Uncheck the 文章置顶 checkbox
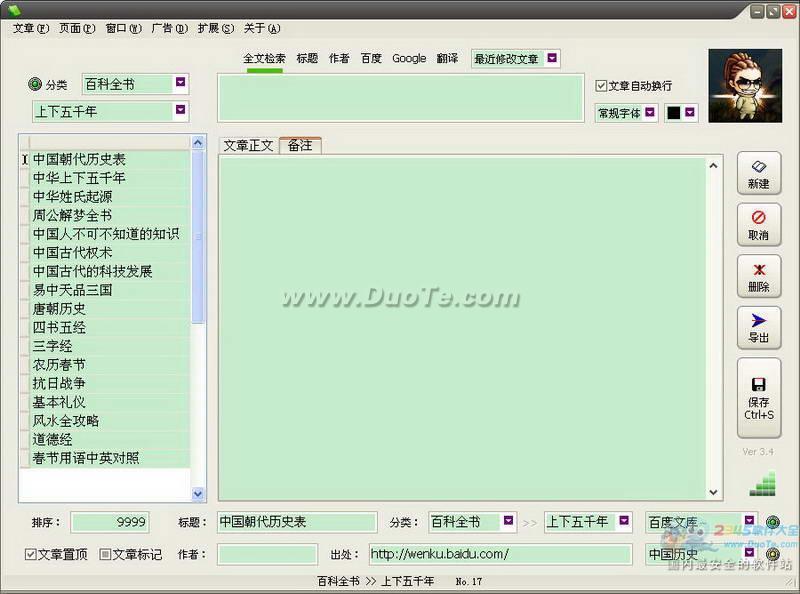Image resolution: width=800 pixels, height=594 pixels. click(31, 554)
